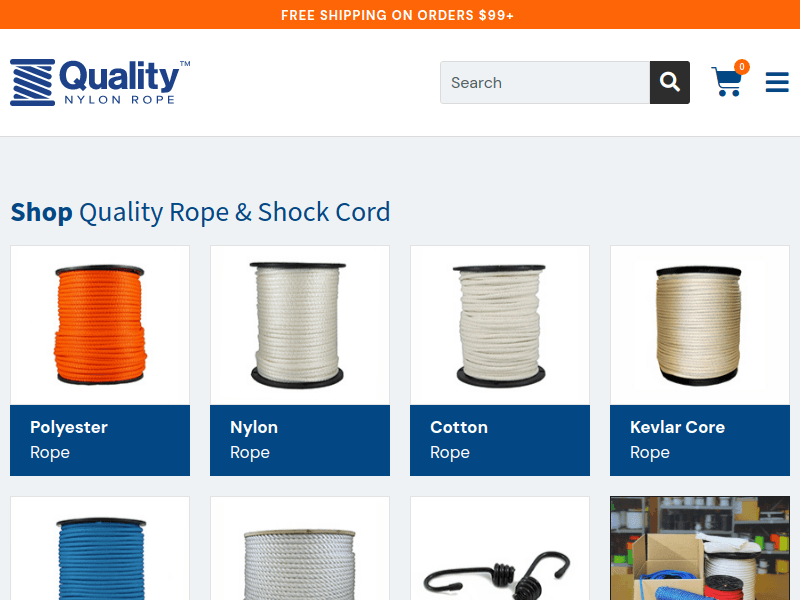The image size is (800, 600).
Task: Click the magnifying glass search button
Action: [669, 83]
